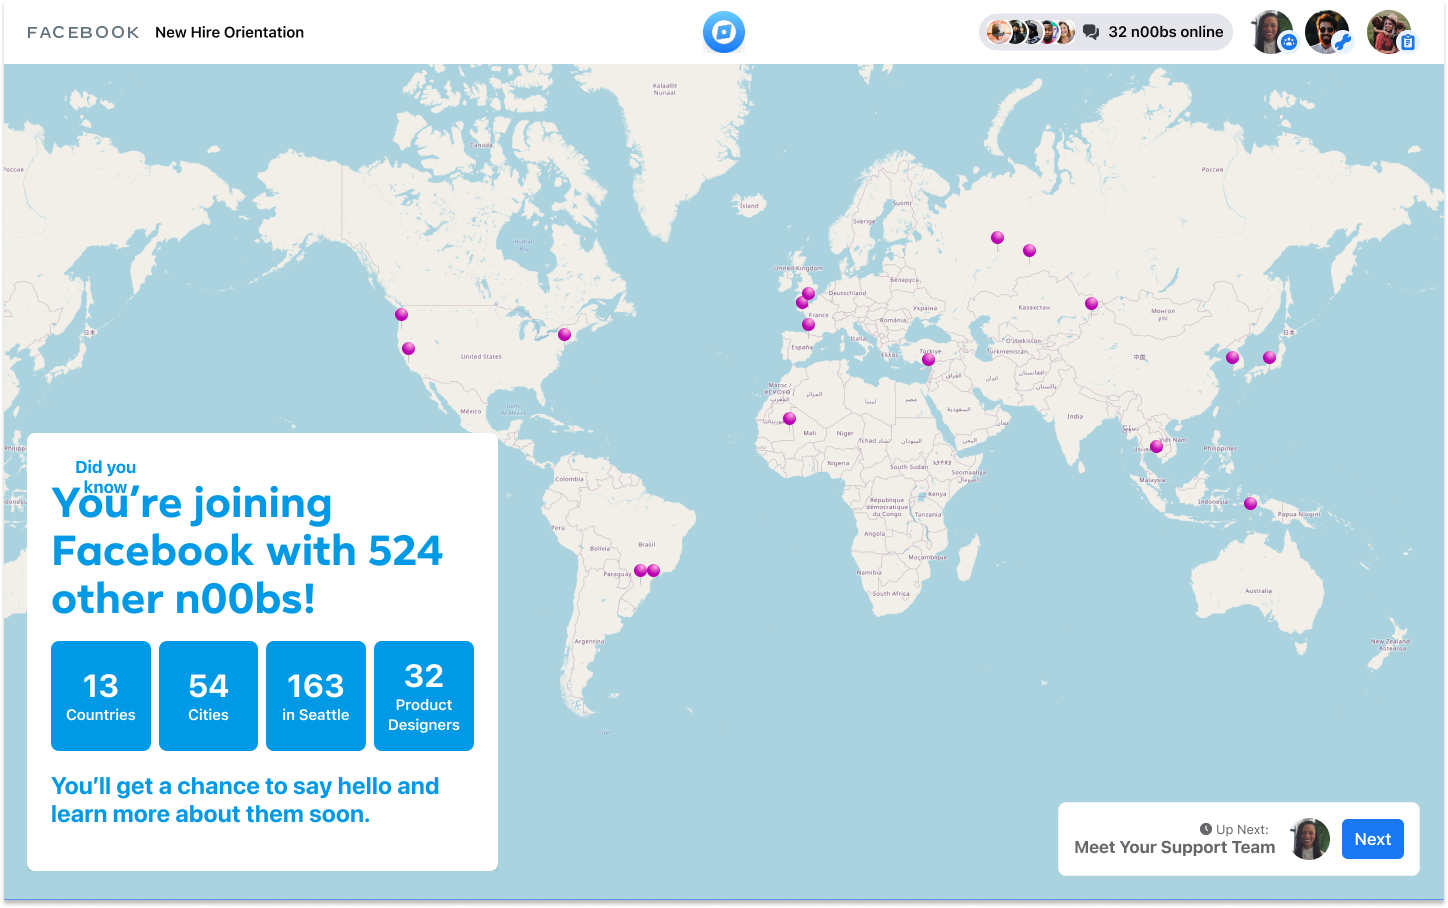Select the New Hire Orientation title
Viewport: 1448px width, 908px height.
pyautogui.click(x=229, y=32)
